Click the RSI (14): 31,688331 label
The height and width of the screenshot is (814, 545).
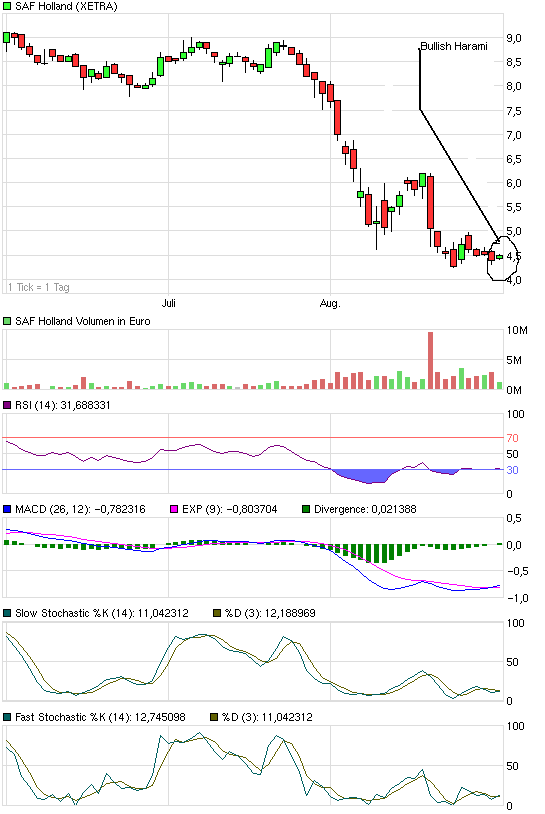click(63, 405)
